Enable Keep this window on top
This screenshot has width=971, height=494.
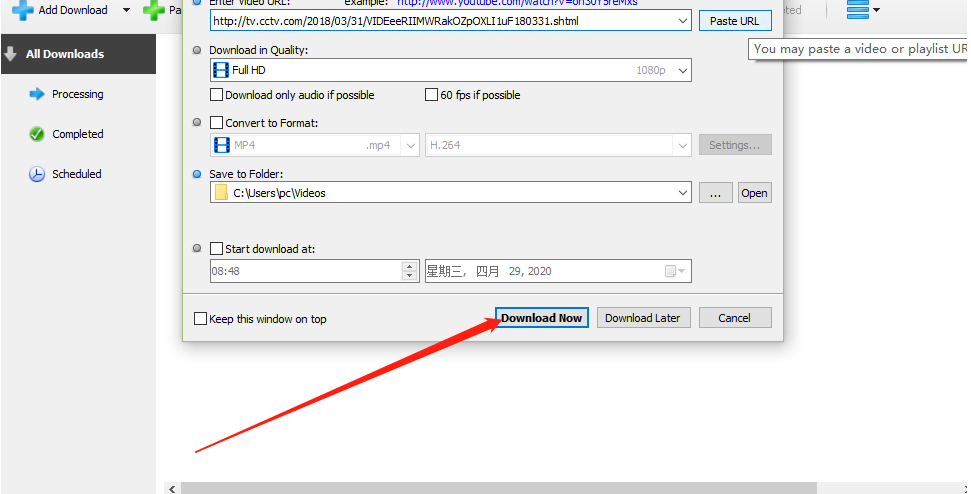pyautogui.click(x=200, y=319)
